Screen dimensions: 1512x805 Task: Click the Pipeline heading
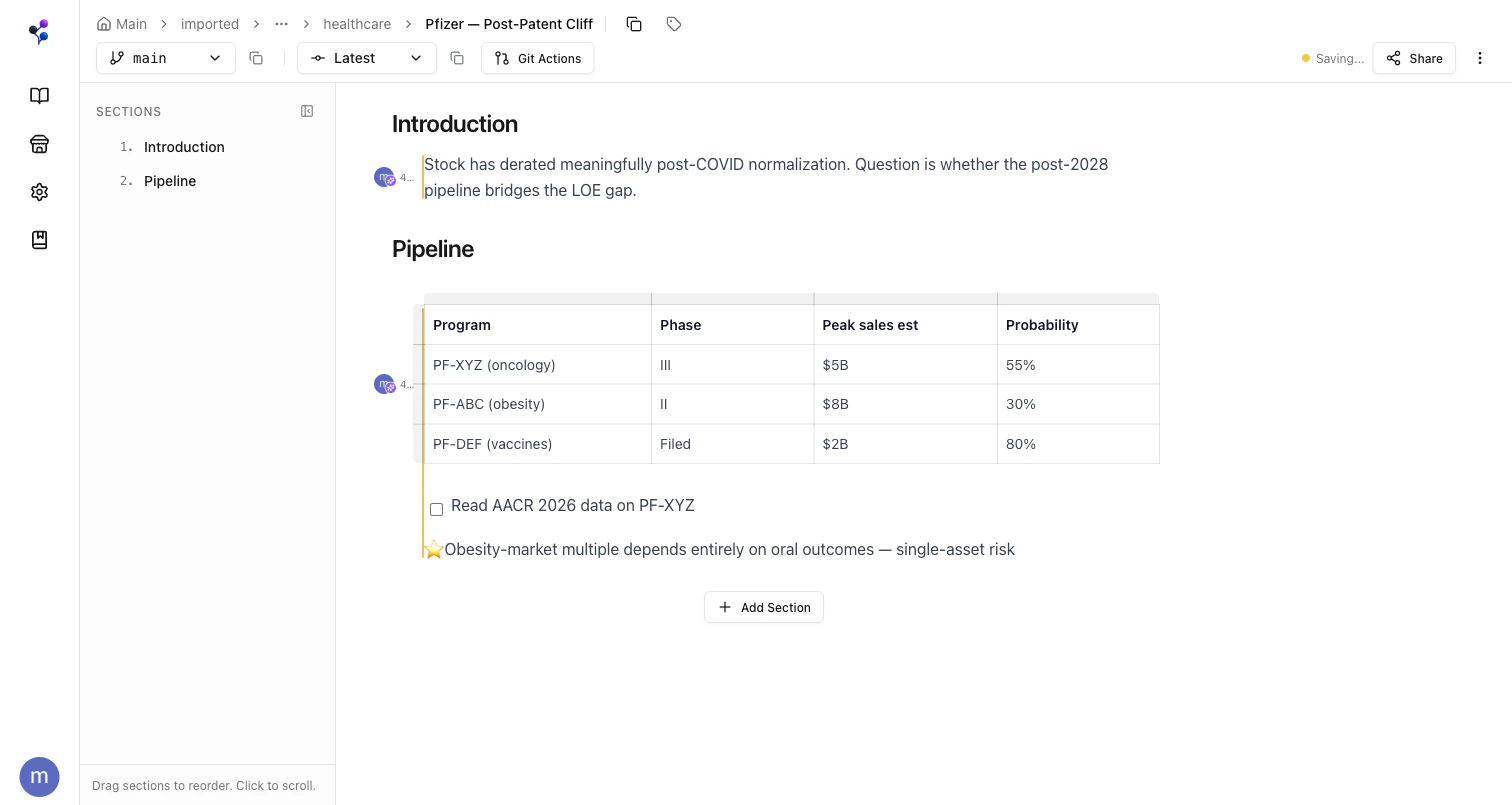click(x=433, y=249)
